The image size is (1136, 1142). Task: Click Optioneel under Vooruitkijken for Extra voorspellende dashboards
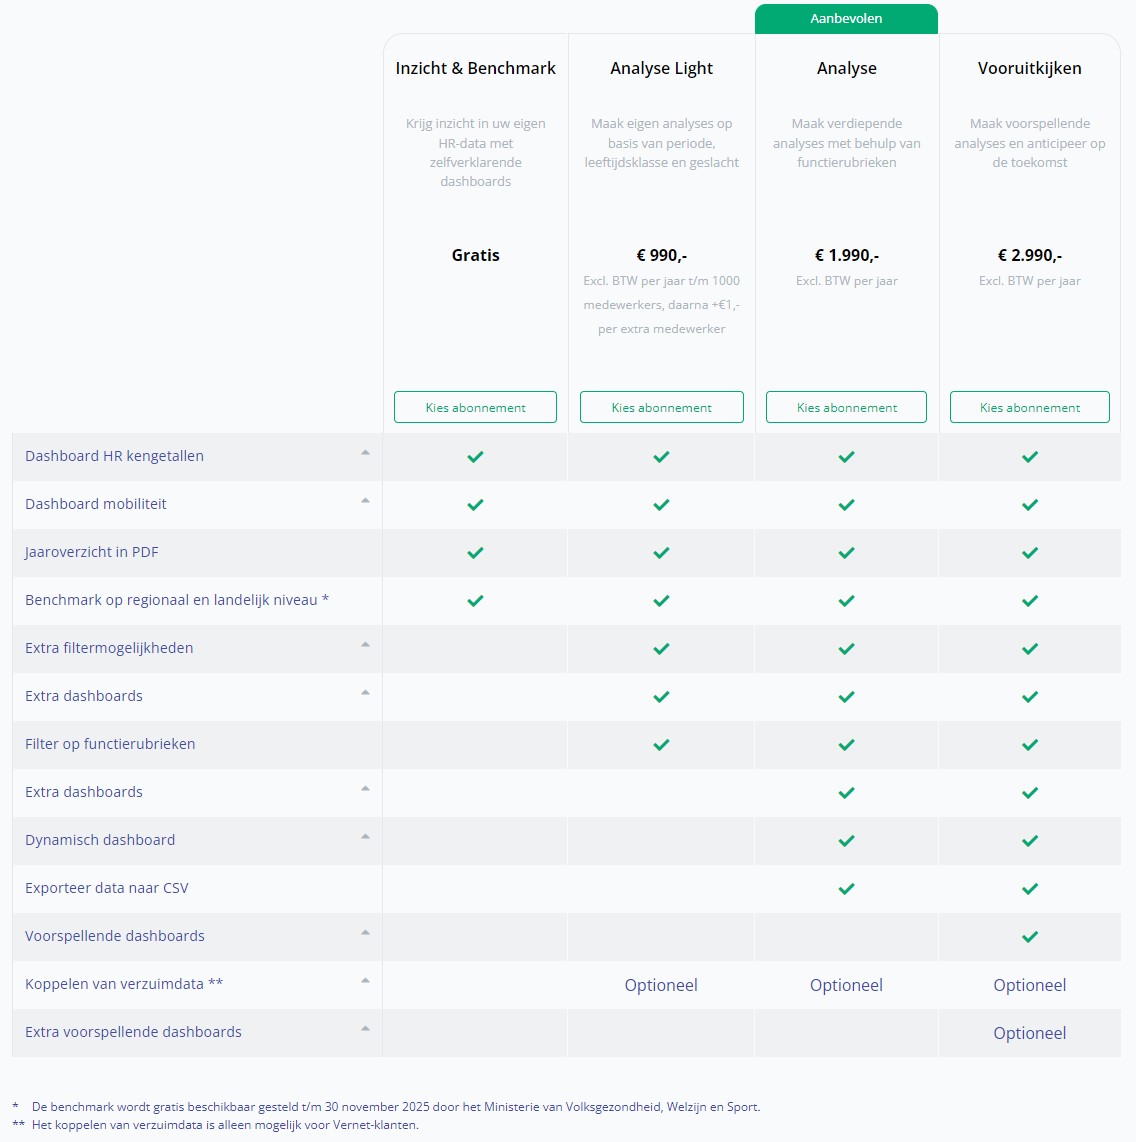tap(1029, 1033)
